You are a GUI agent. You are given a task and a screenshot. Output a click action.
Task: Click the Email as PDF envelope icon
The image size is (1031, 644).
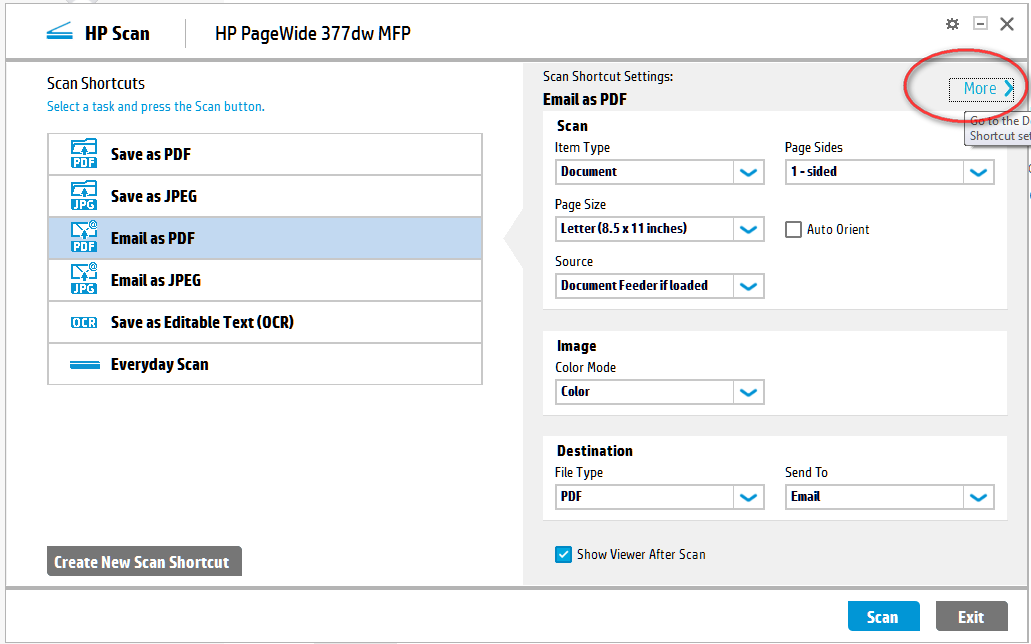[84, 237]
